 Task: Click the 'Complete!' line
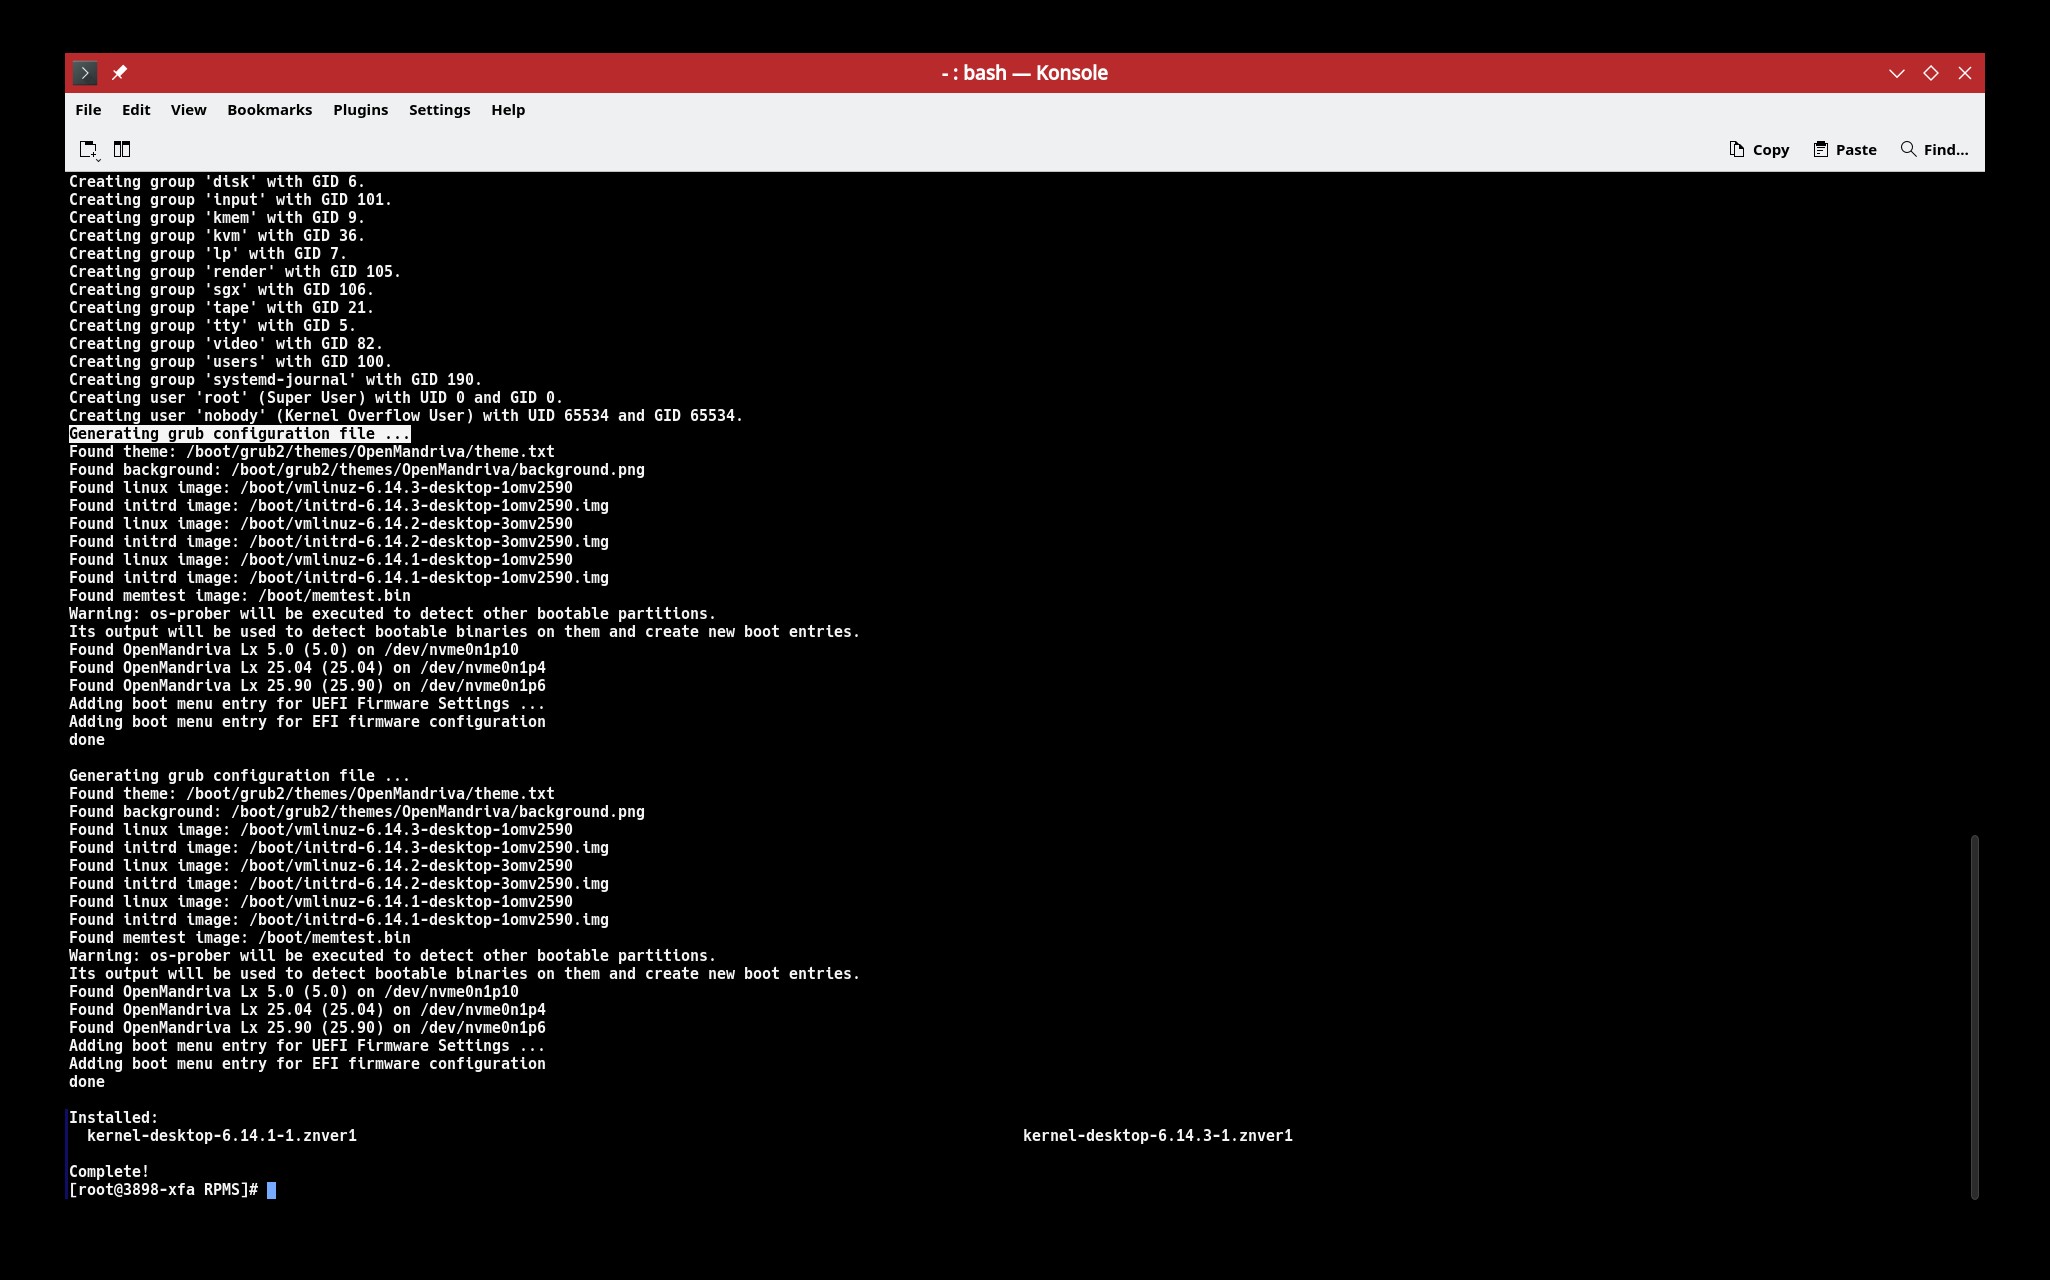pyautogui.click(x=109, y=1172)
